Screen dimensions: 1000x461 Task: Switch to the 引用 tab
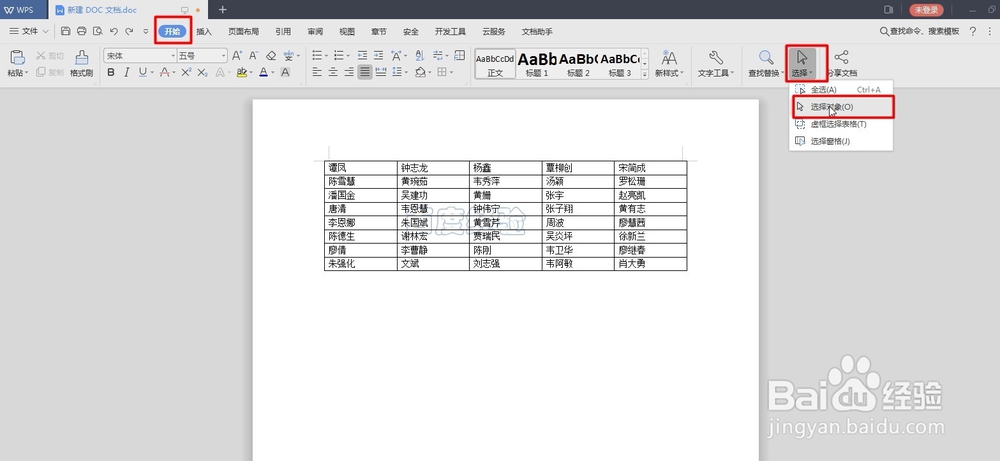point(283,31)
